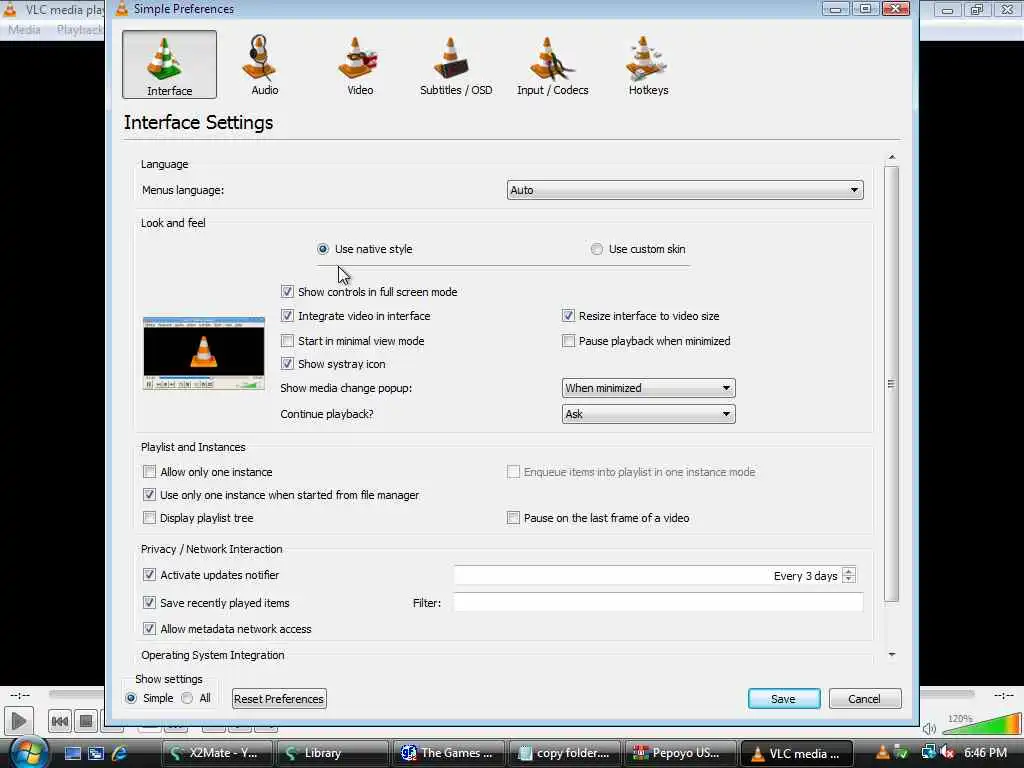Select the Interface preferences category
The width and height of the screenshot is (1024, 768).
pos(169,65)
